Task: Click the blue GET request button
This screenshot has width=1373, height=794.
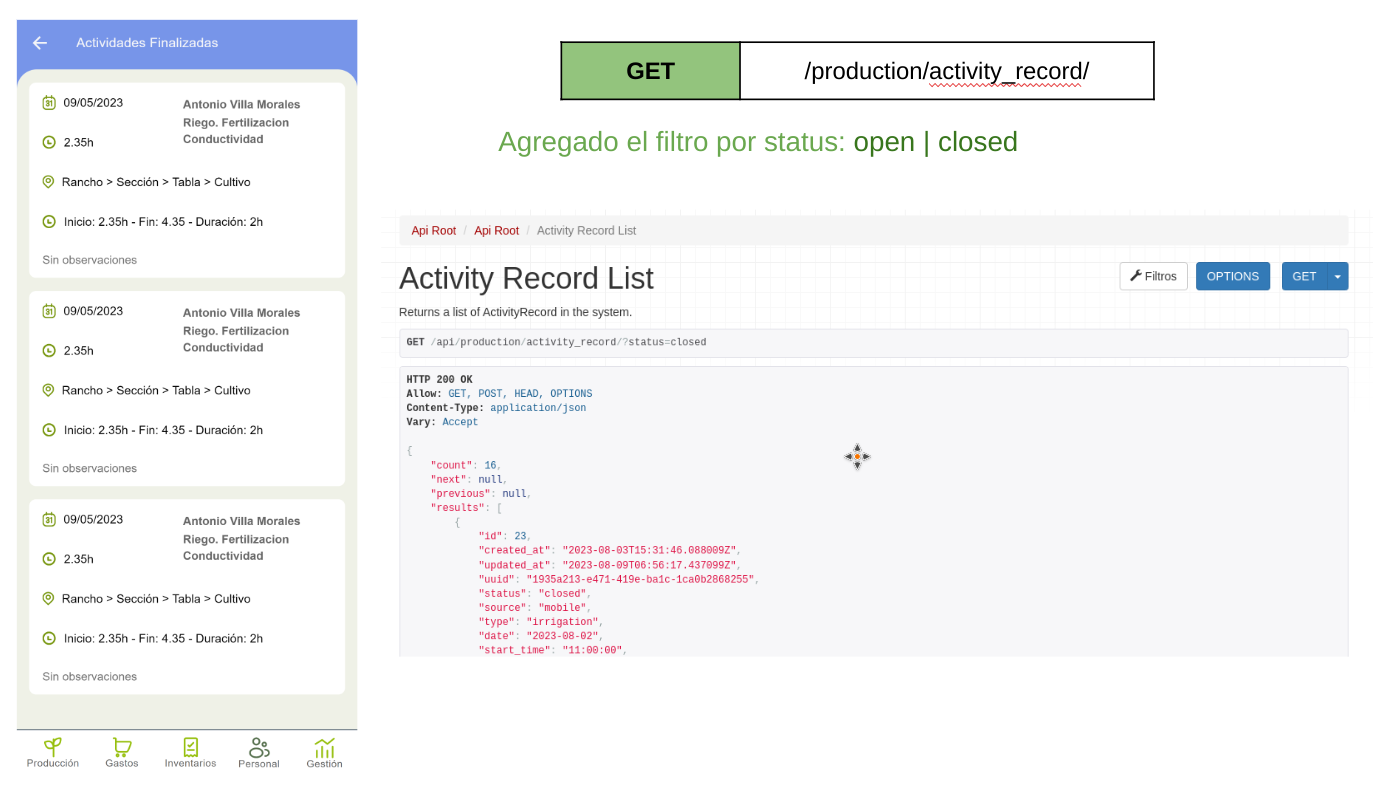Action: [1304, 276]
